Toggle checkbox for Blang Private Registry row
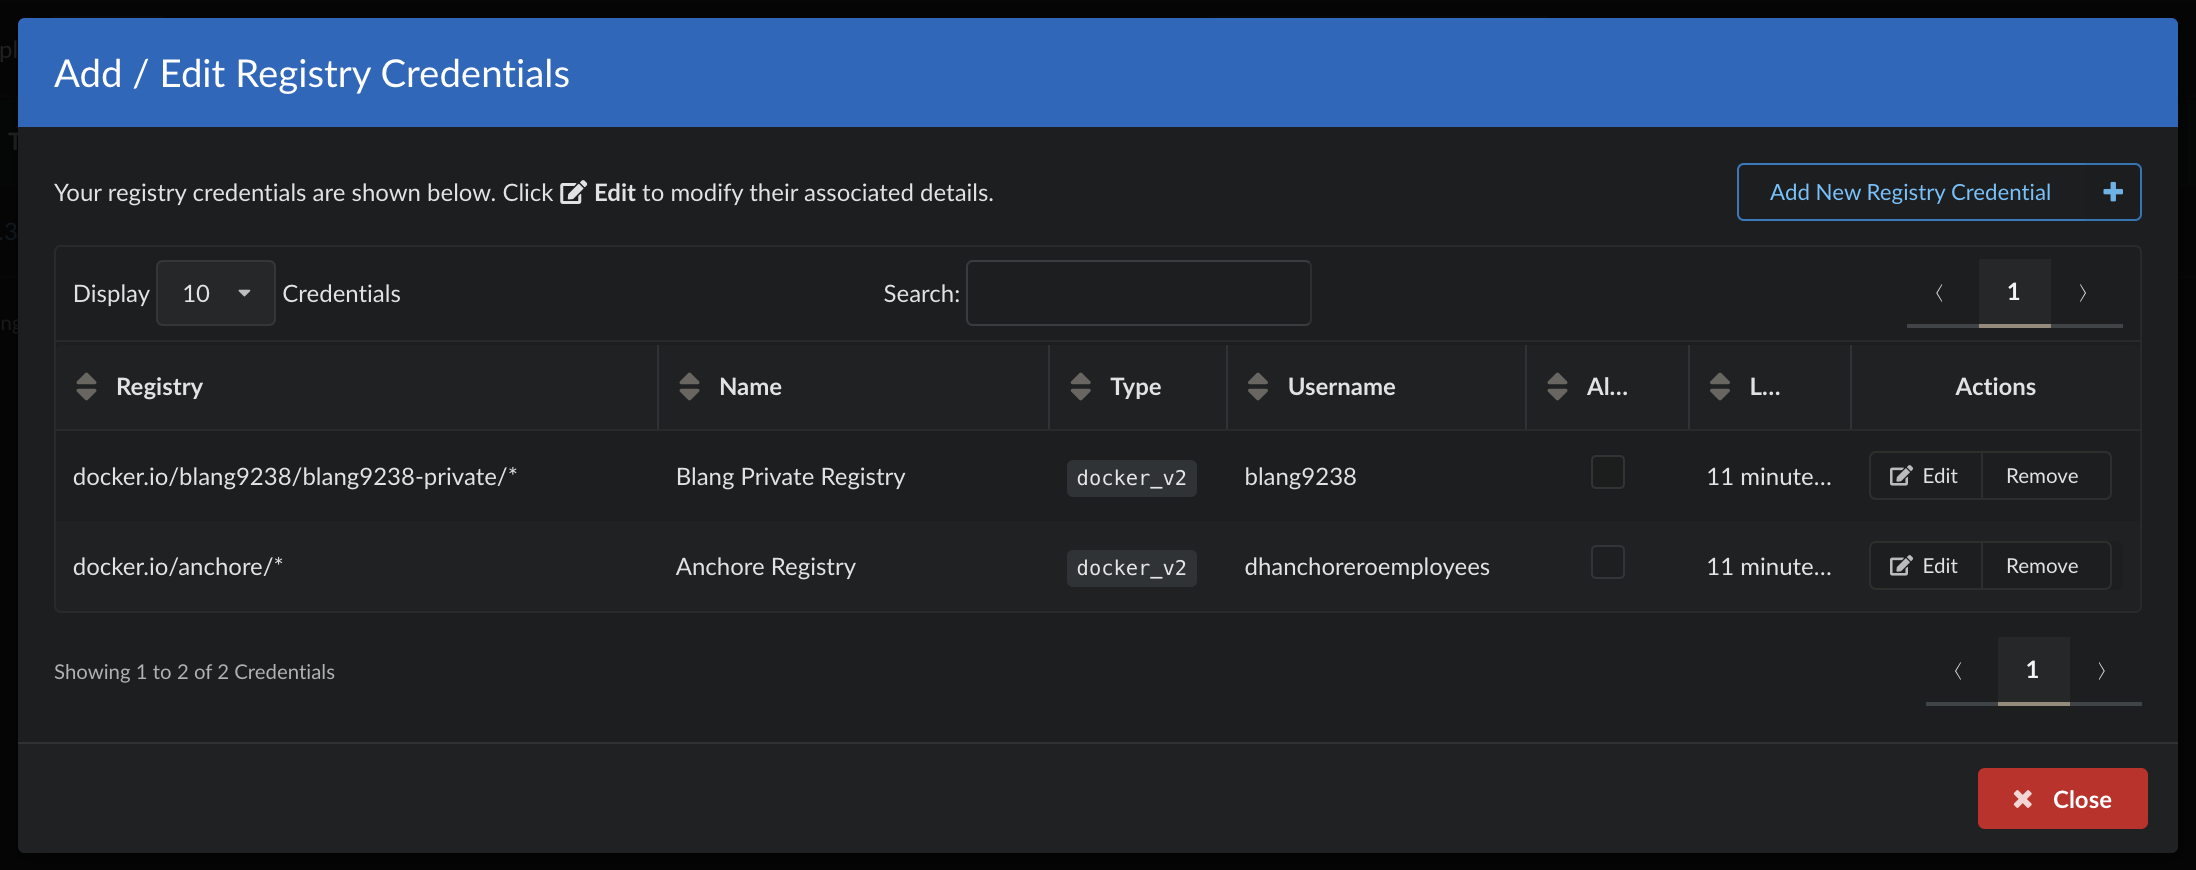The height and width of the screenshot is (870, 2196). tap(1607, 472)
